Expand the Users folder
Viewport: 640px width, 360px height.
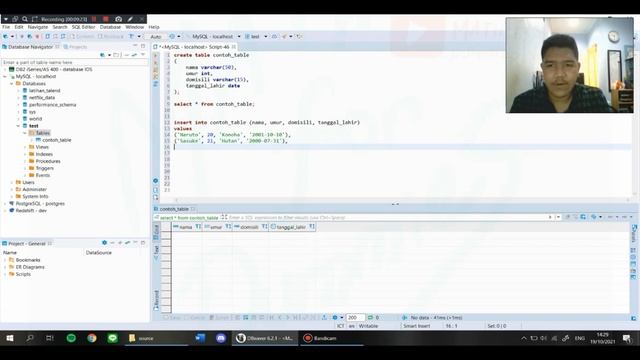(12, 182)
